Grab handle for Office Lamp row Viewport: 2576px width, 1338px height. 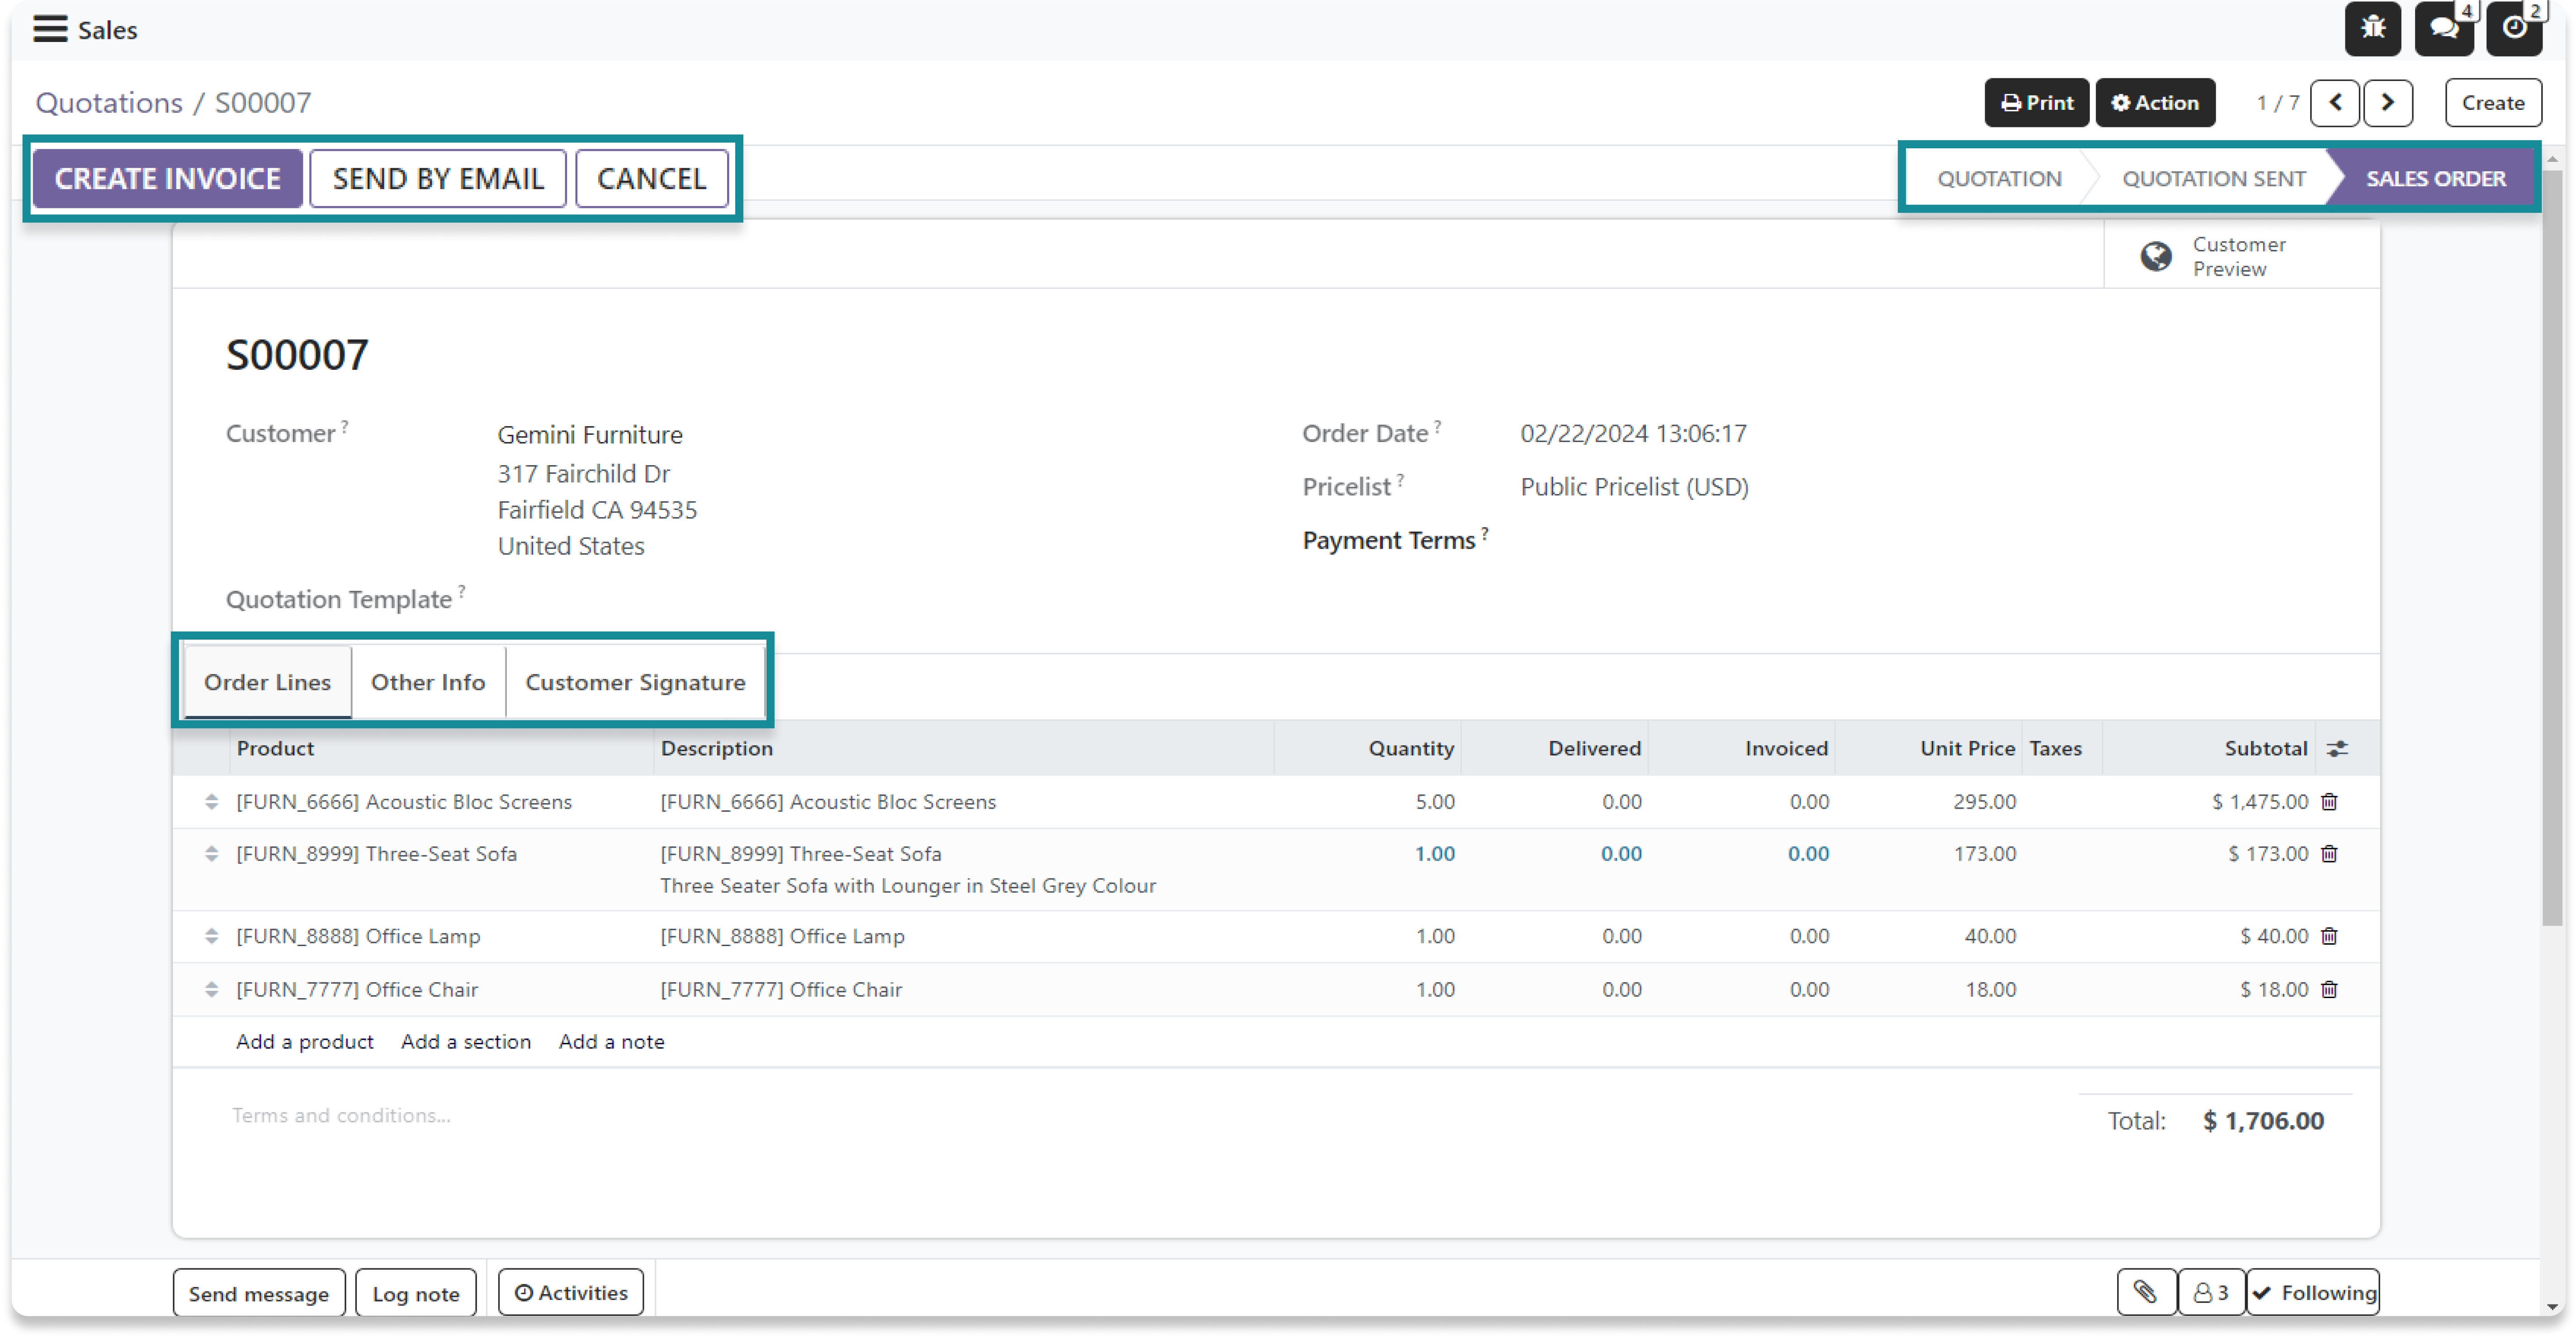(211, 936)
